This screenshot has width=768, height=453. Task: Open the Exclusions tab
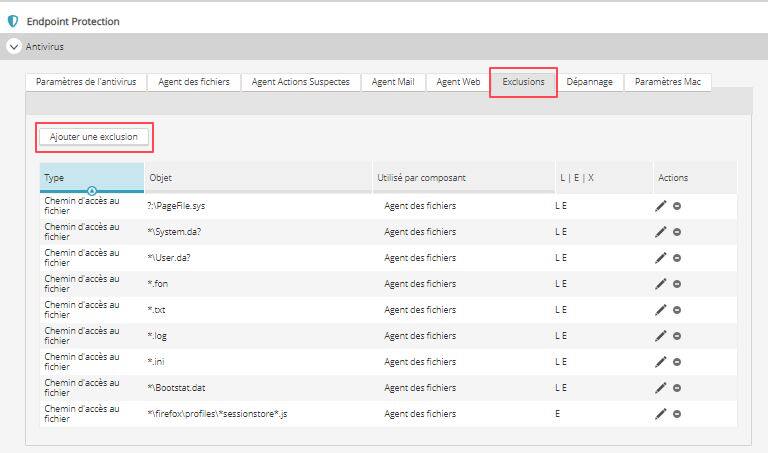tap(523, 82)
